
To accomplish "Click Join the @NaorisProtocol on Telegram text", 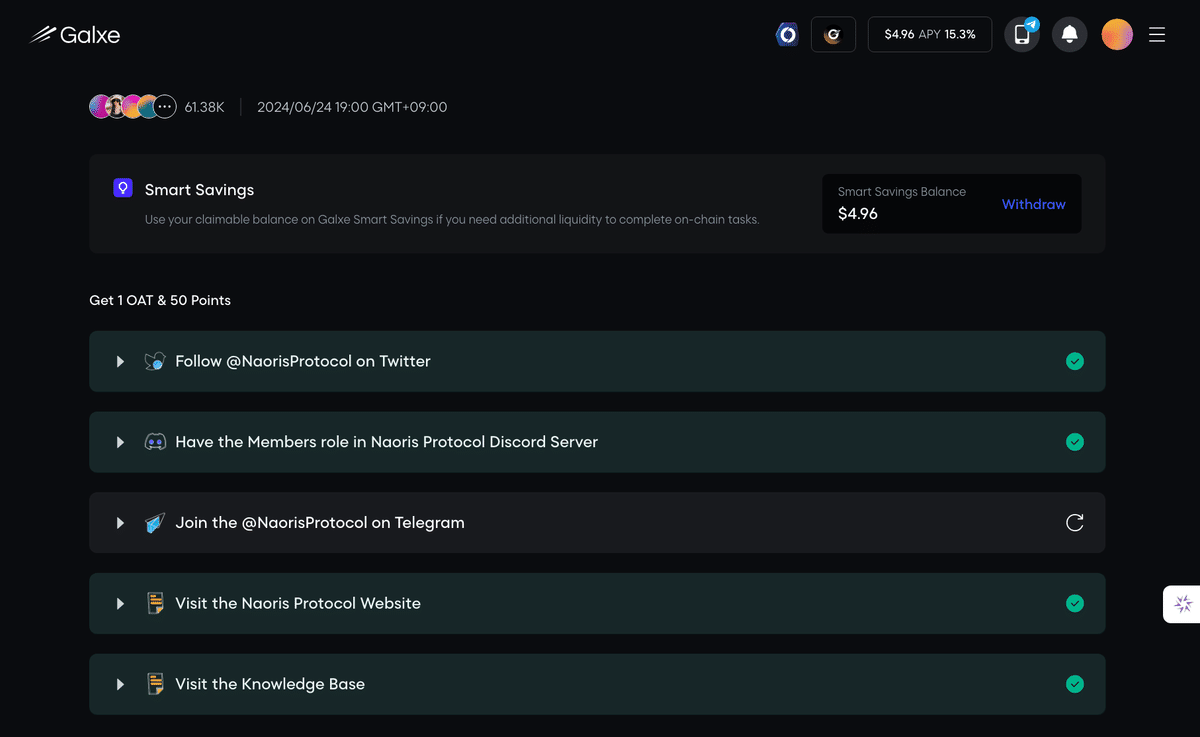I will pyautogui.click(x=320, y=523).
